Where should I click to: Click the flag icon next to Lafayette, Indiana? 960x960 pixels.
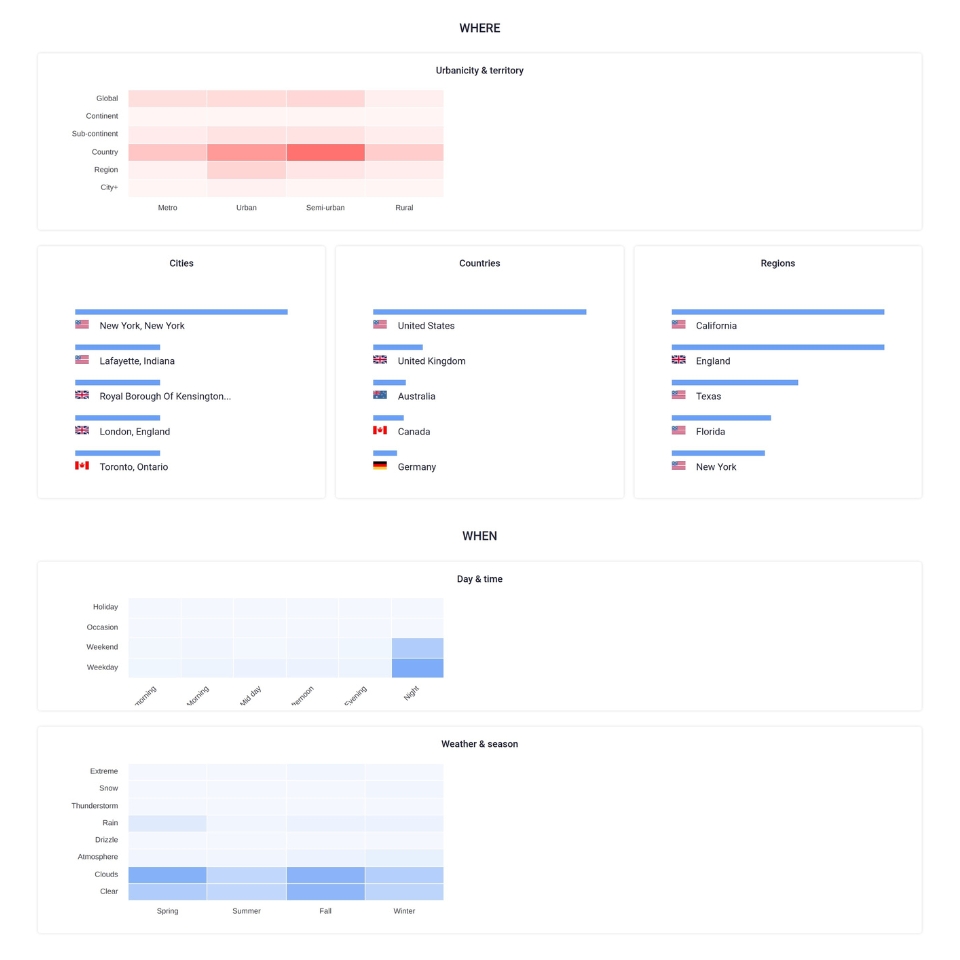pyautogui.click(x=82, y=360)
